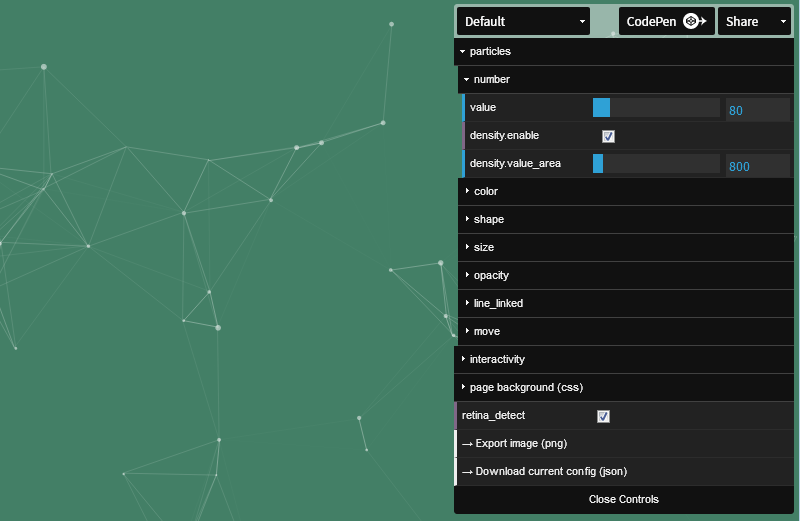Click the CodePen button
This screenshot has width=800, height=521.
[x=666, y=21]
